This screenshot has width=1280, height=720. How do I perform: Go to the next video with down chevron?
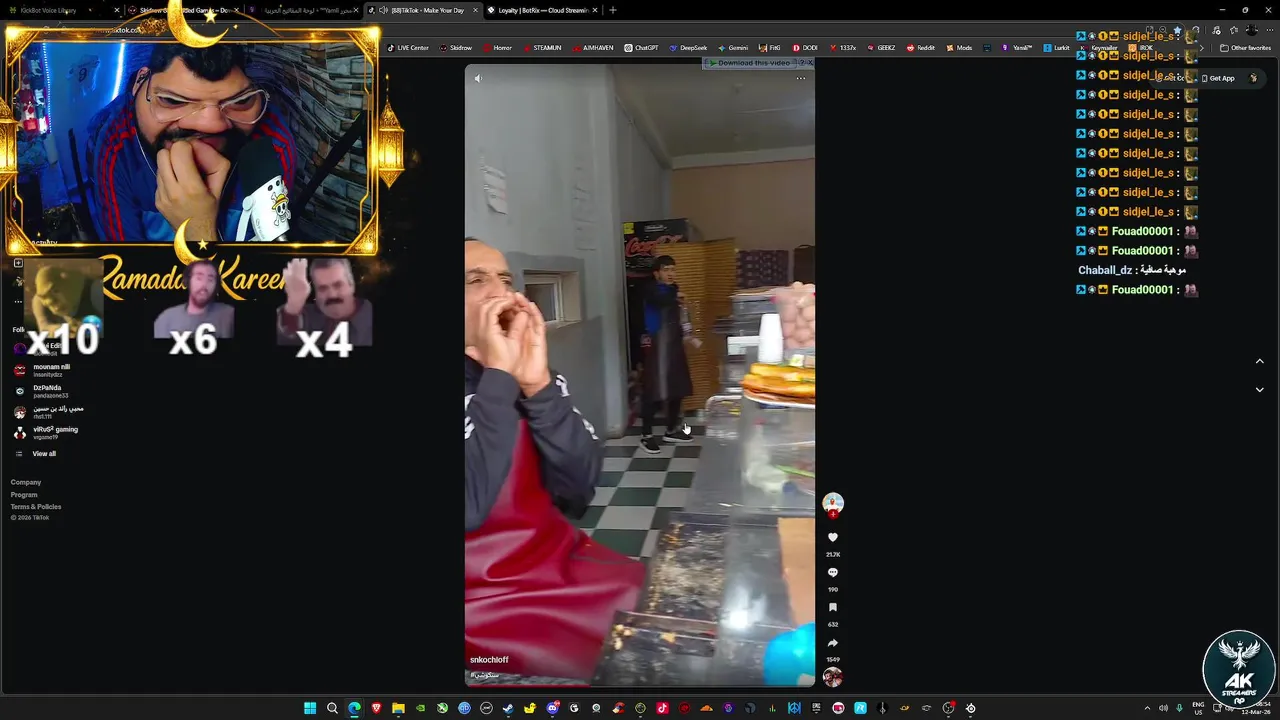pyautogui.click(x=1259, y=389)
